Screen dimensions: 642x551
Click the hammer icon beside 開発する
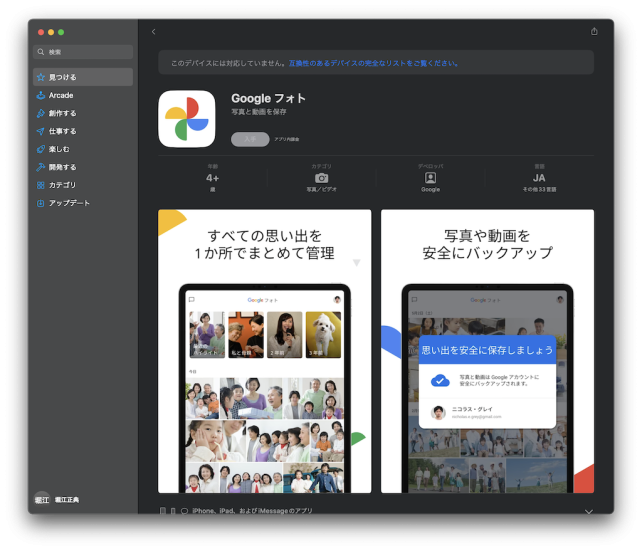click(41, 167)
